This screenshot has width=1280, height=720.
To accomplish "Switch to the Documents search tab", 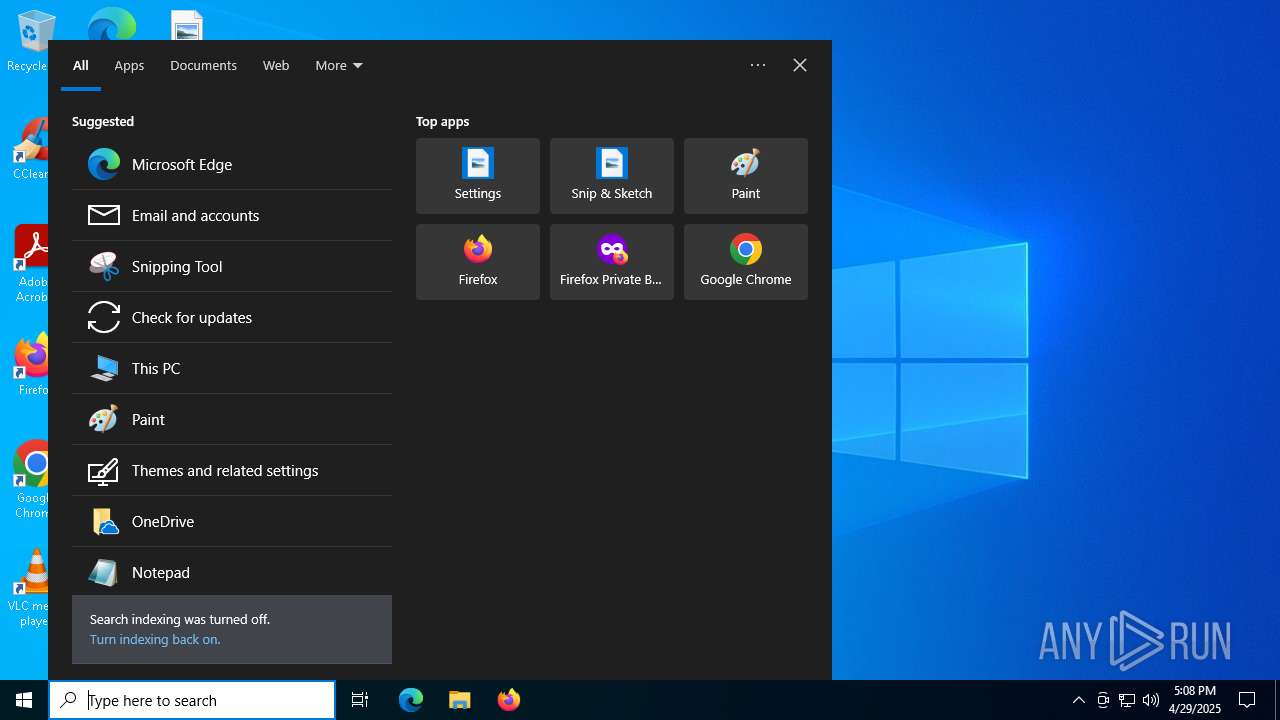I will coord(203,65).
